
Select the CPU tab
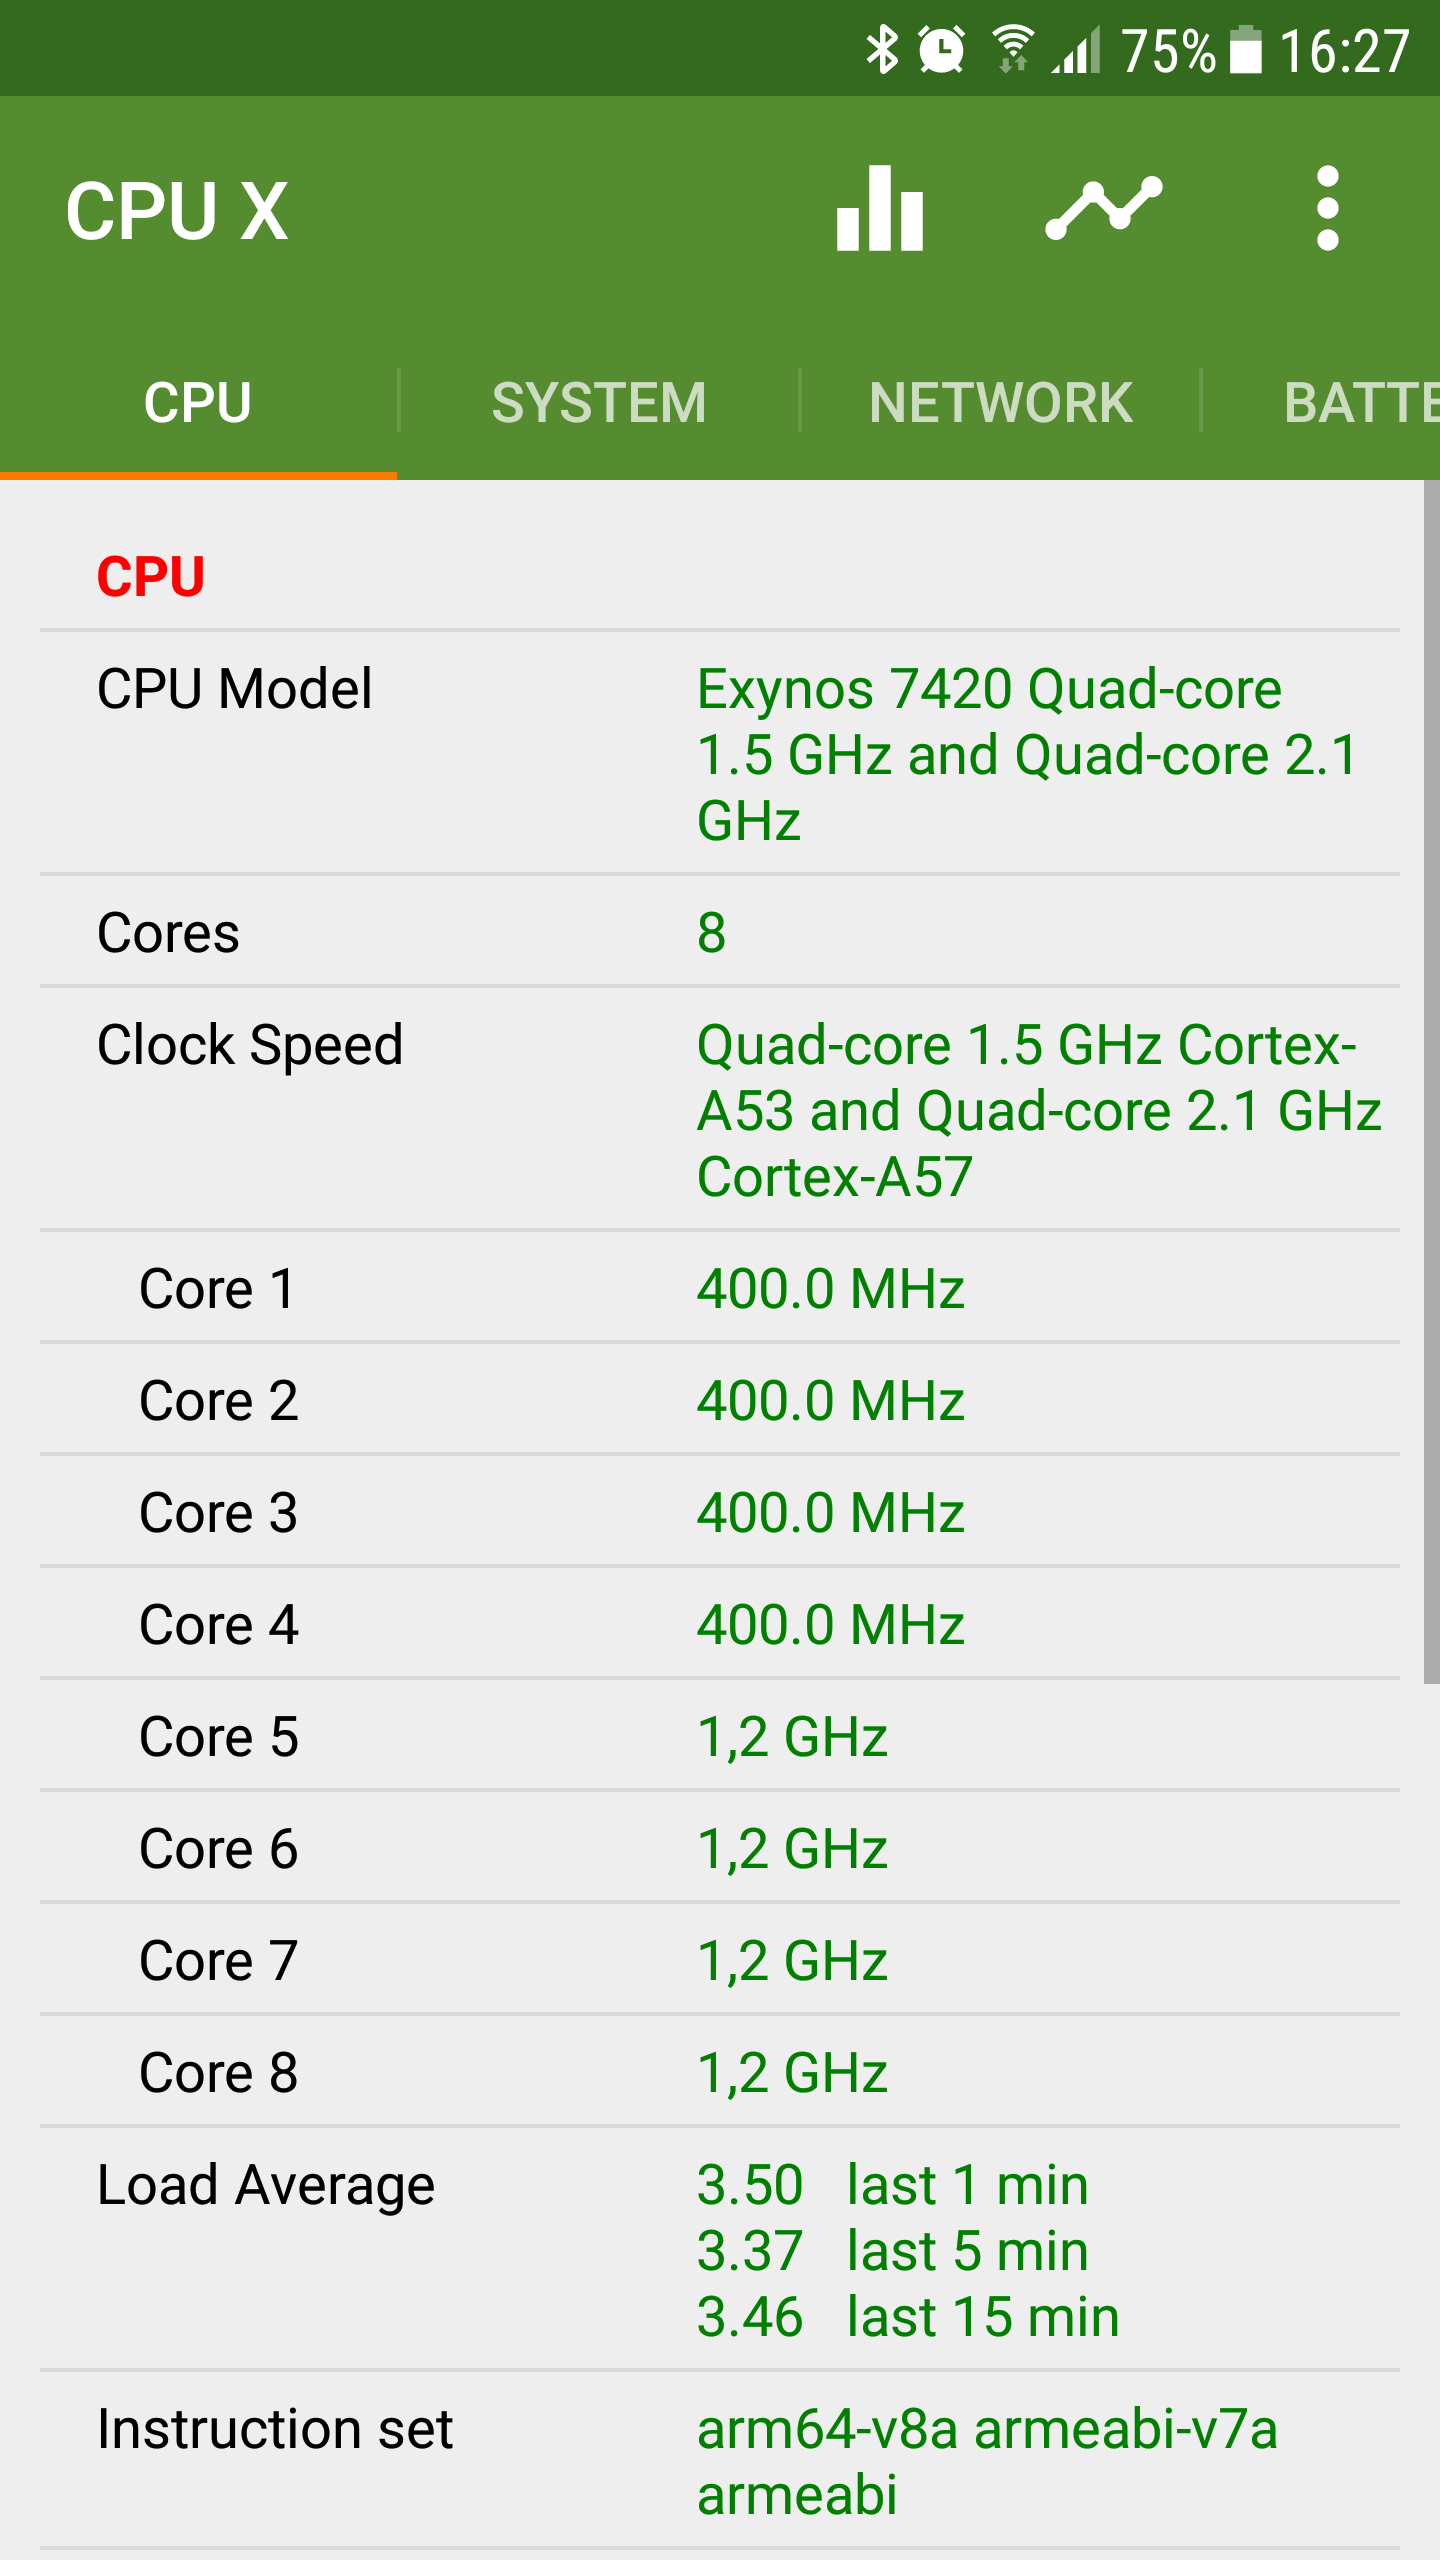point(198,402)
